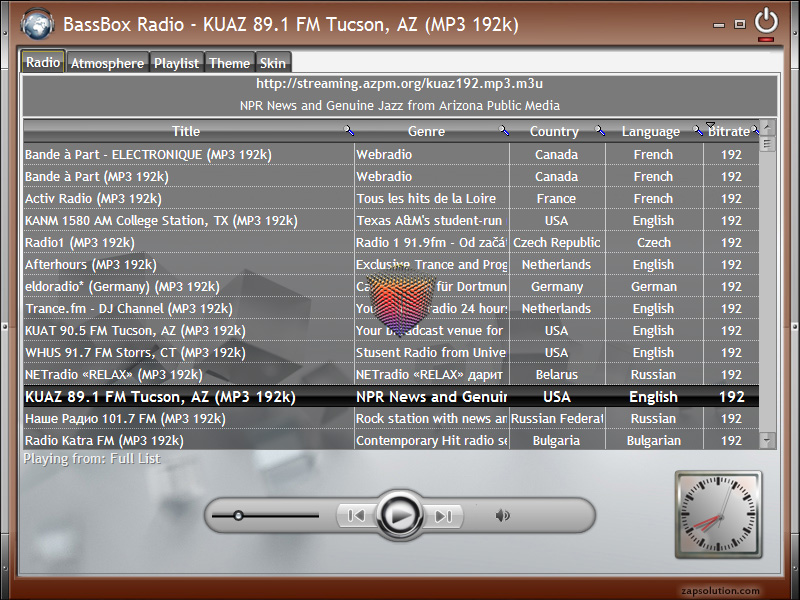Mute audio with the speaker icon

(502, 515)
